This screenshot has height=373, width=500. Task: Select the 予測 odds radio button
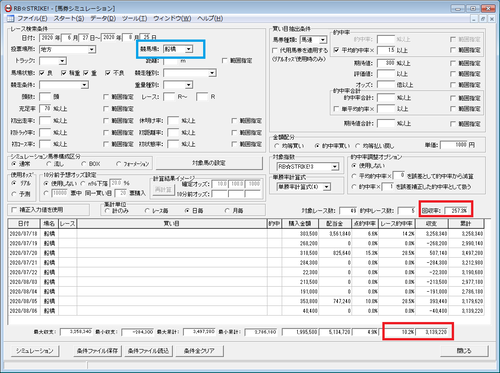coord(14,193)
